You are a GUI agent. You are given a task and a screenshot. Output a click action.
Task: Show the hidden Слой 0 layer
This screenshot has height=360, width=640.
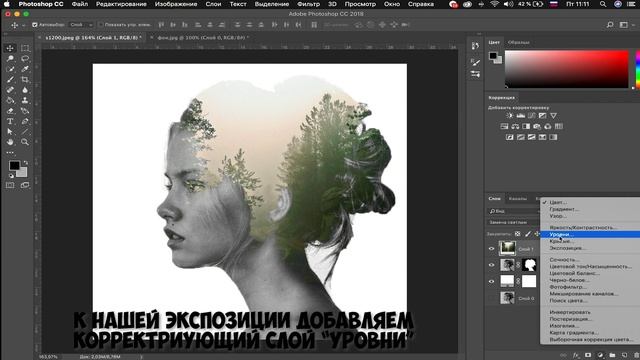[x=491, y=298]
